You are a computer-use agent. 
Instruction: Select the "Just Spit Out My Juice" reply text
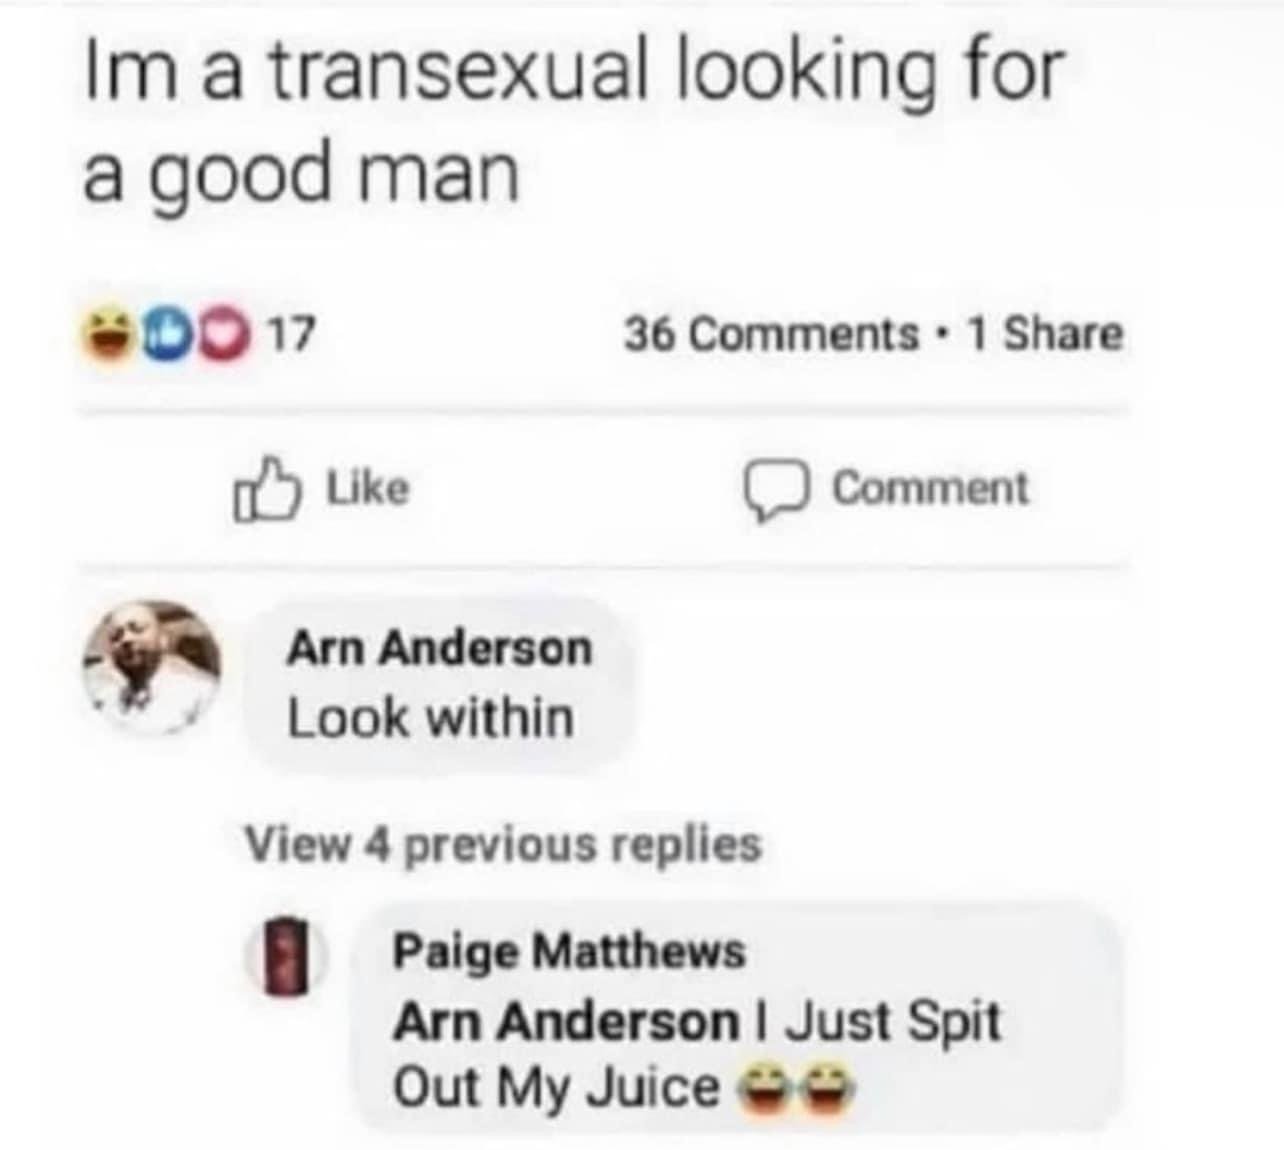pyautogui.click(x=697, y=1054)
